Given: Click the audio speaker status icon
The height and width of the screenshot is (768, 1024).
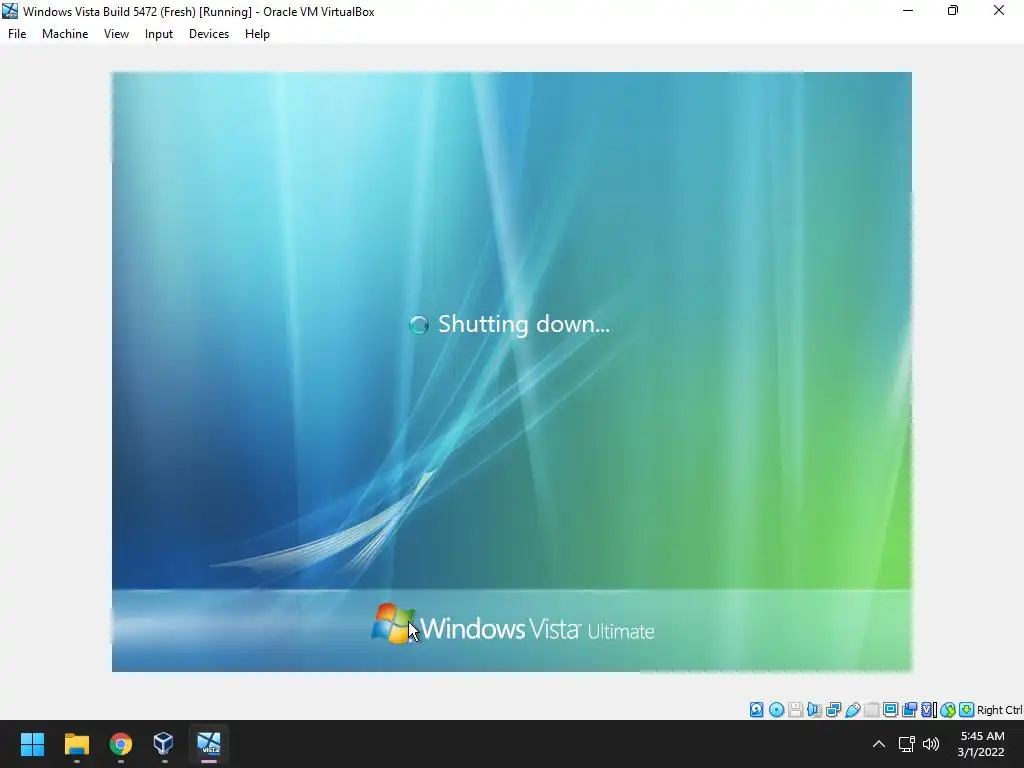Looking at the screenshot, I should 814,710.
